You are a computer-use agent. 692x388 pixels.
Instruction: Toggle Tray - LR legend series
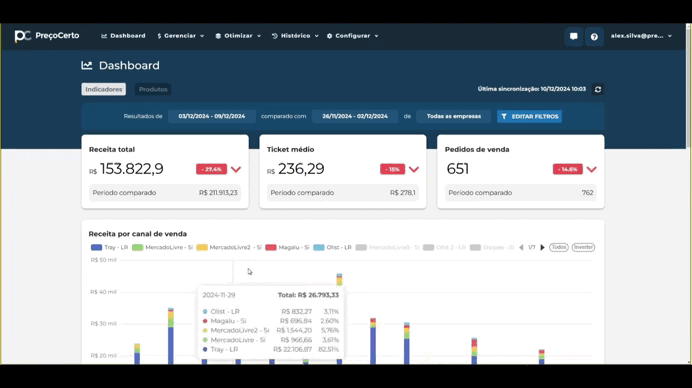click(x=109, y=247)
